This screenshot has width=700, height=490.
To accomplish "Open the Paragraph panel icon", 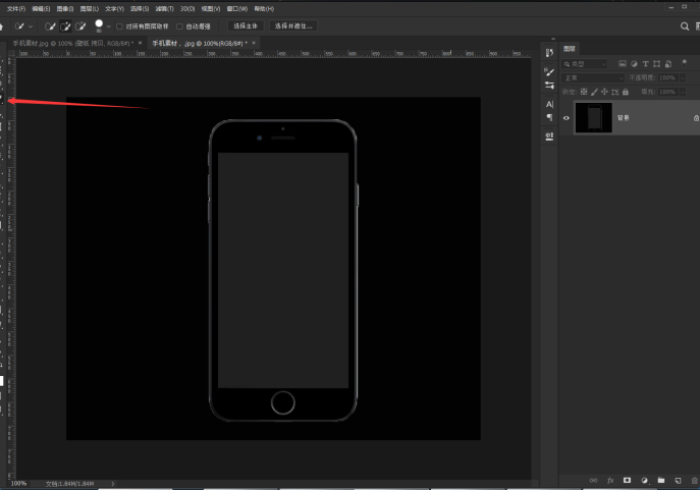I will [549, 118].
